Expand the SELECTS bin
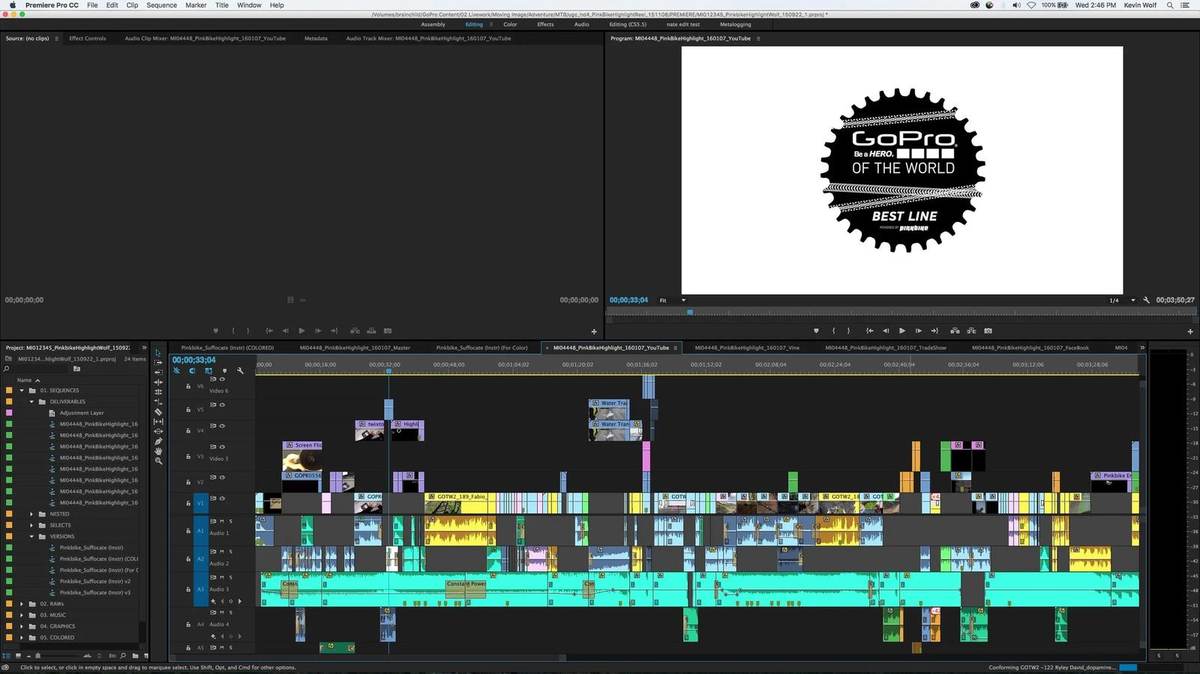 click(31, 525)
